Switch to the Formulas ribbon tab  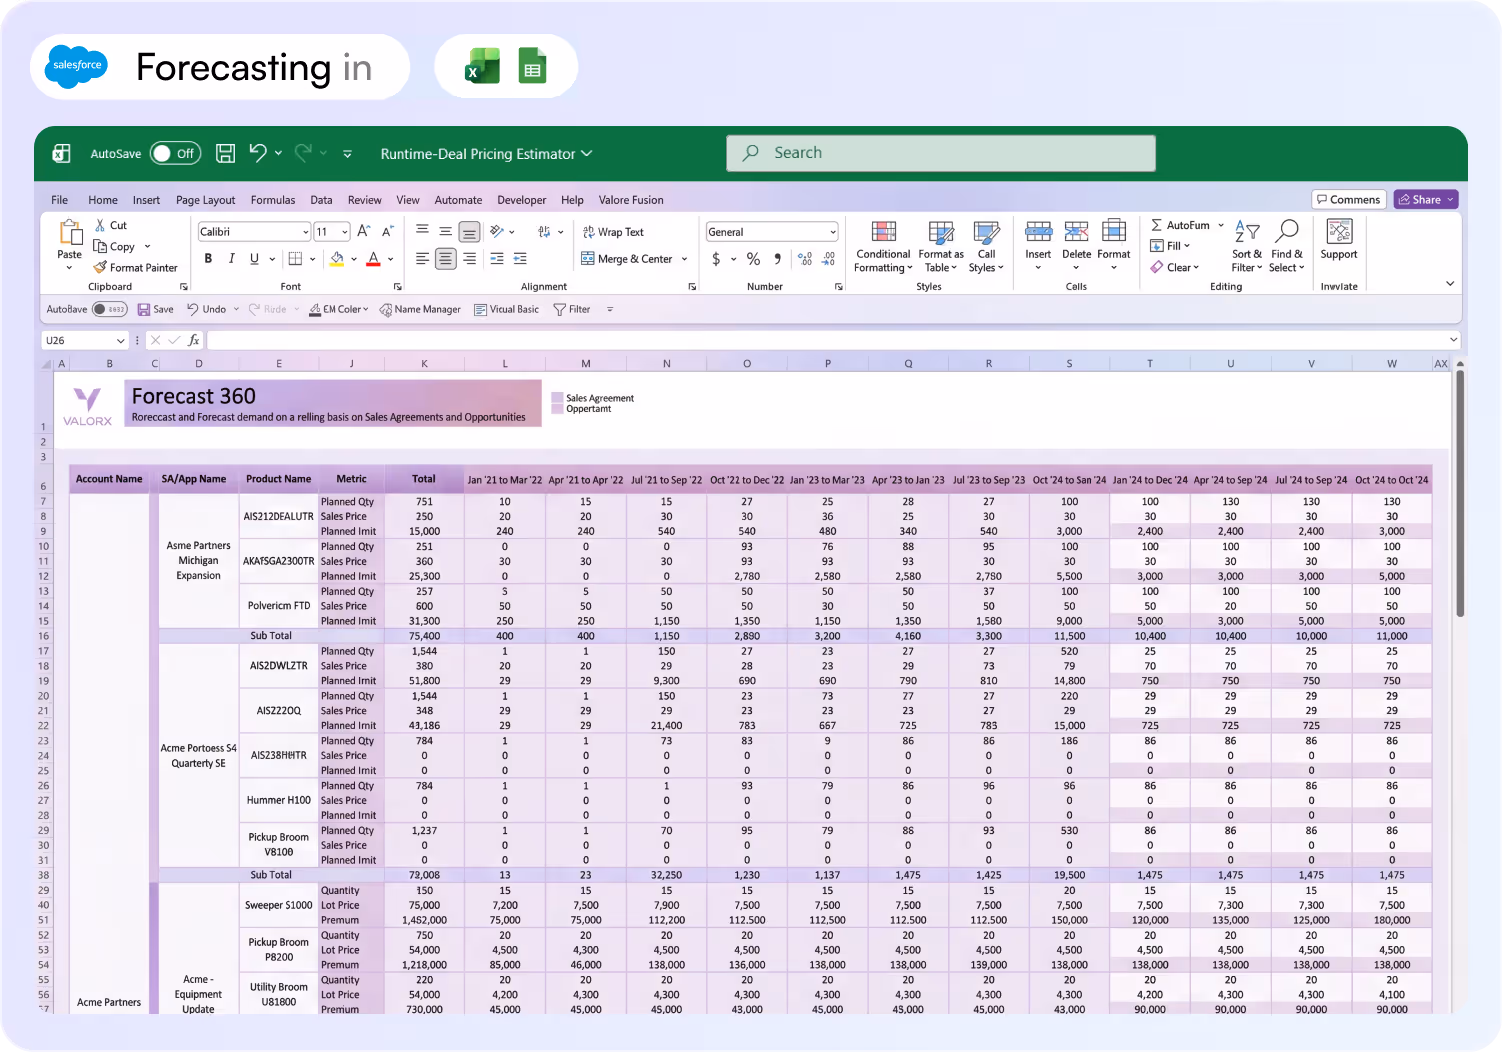[x=272, y=199]
